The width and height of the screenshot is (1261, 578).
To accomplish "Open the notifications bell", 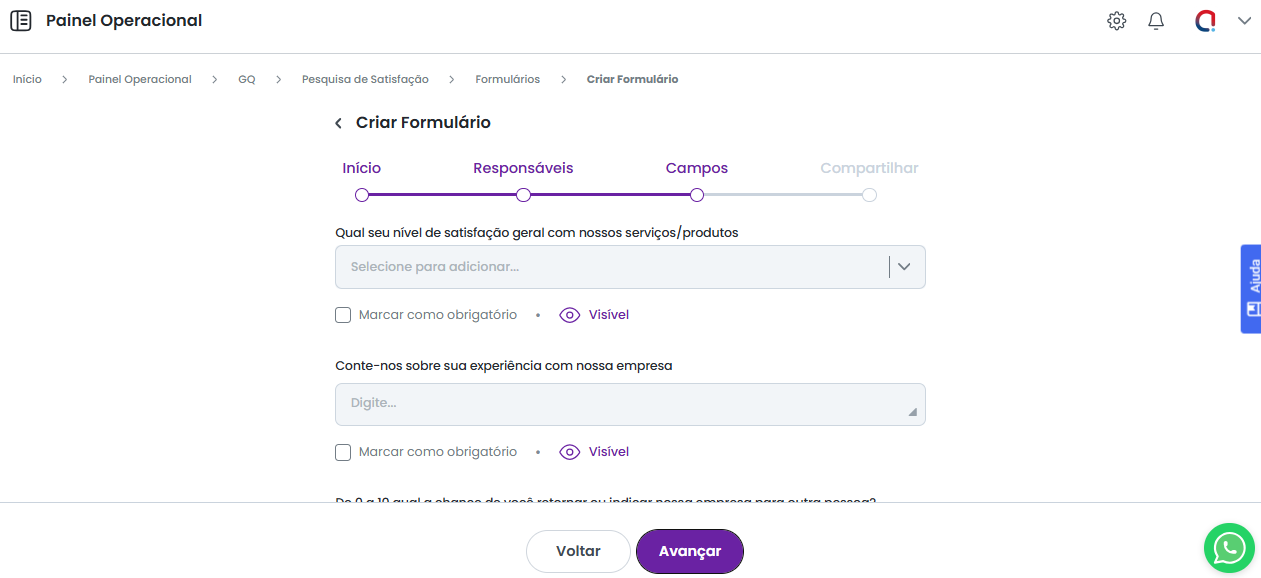I will pyautogui.click(x=1156, y=21).
